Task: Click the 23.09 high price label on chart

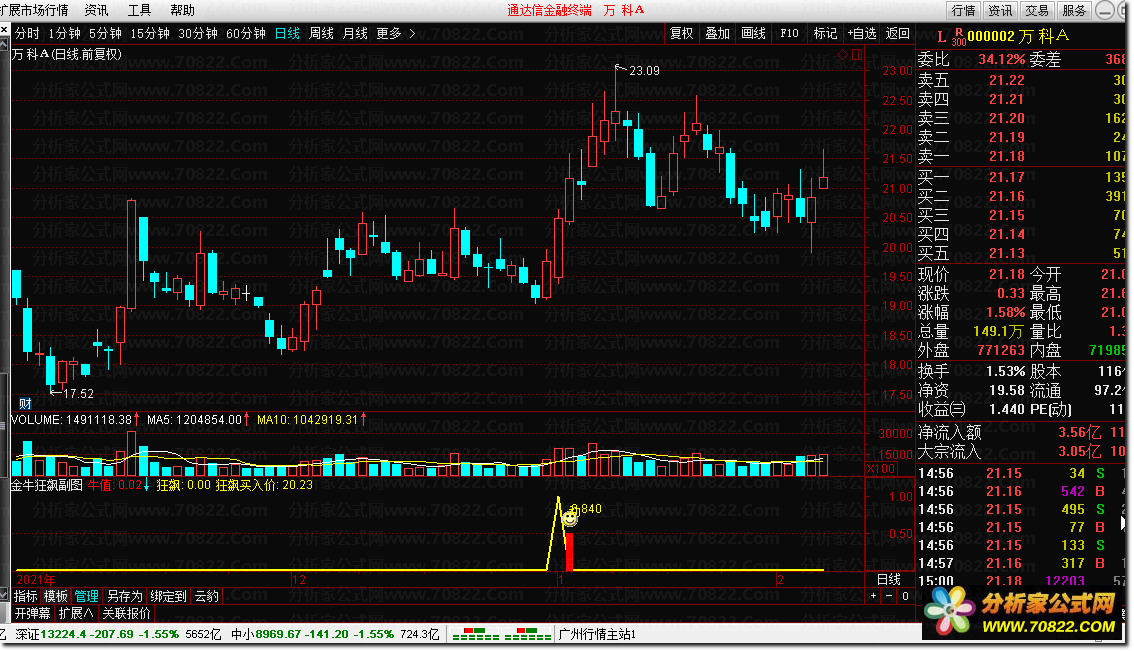Action: pos(644,70)
